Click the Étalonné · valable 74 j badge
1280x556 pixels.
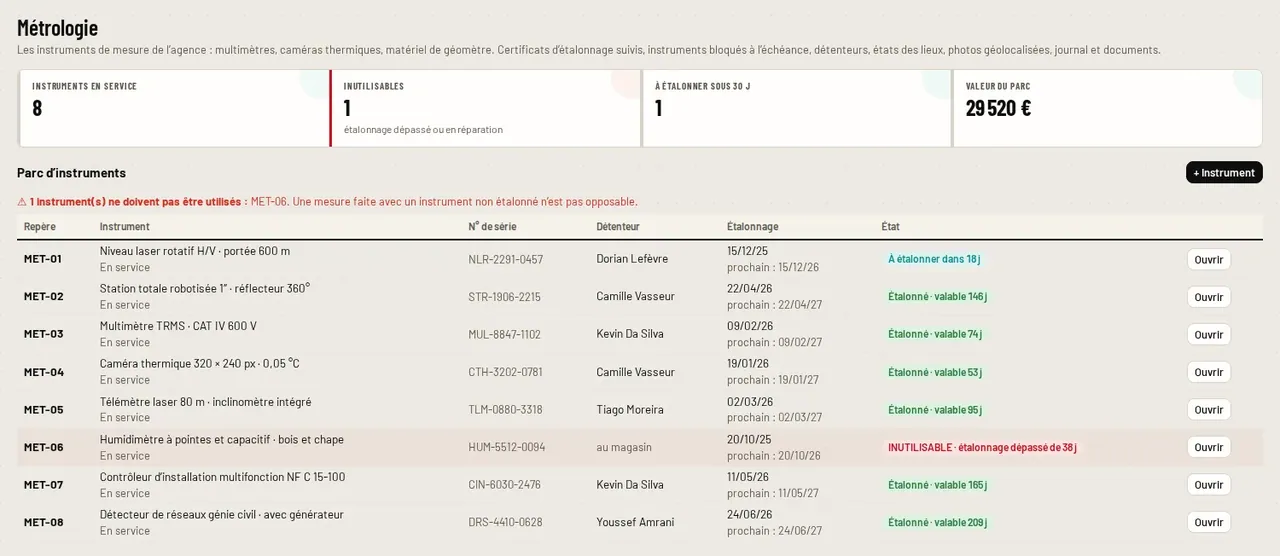[x=935, y=334]
